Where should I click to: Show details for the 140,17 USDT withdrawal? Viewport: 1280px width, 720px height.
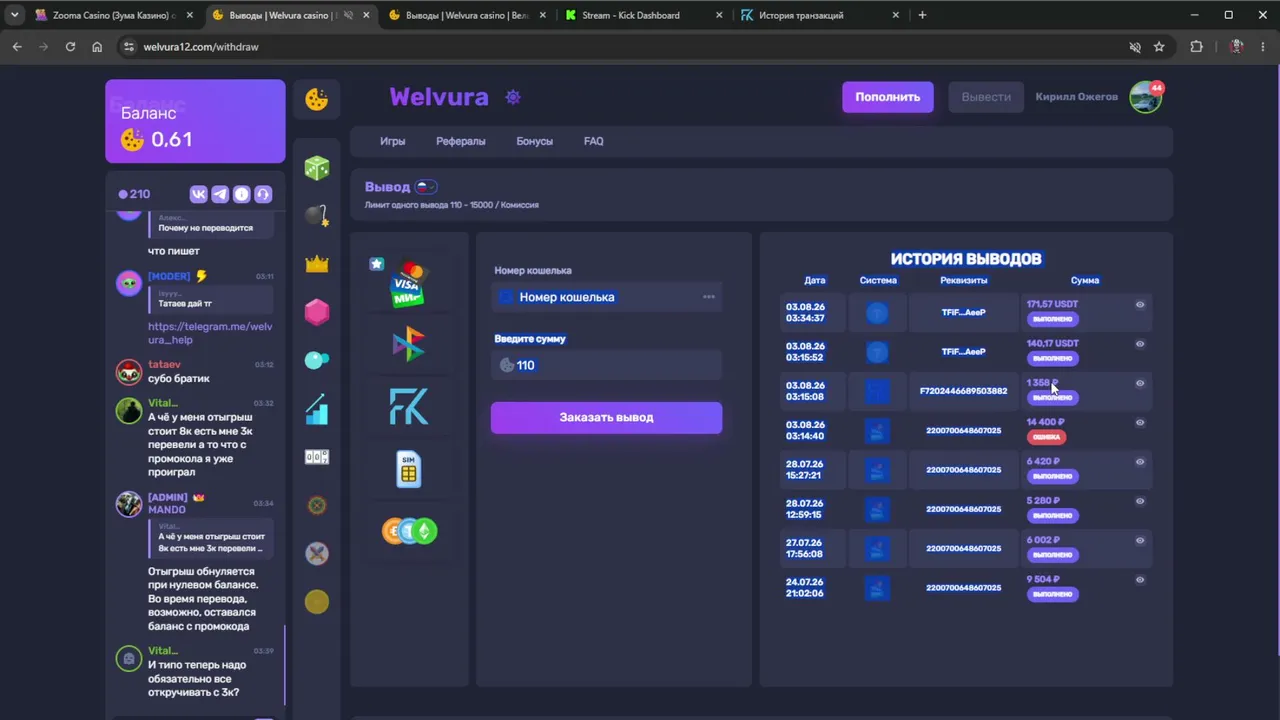tap(1140, 344)
